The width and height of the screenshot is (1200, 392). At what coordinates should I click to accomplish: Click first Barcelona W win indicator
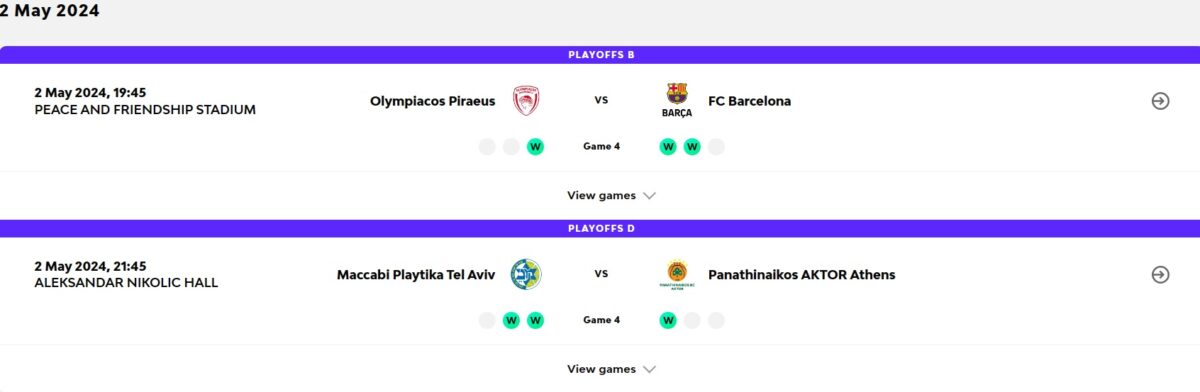(668, 147)
